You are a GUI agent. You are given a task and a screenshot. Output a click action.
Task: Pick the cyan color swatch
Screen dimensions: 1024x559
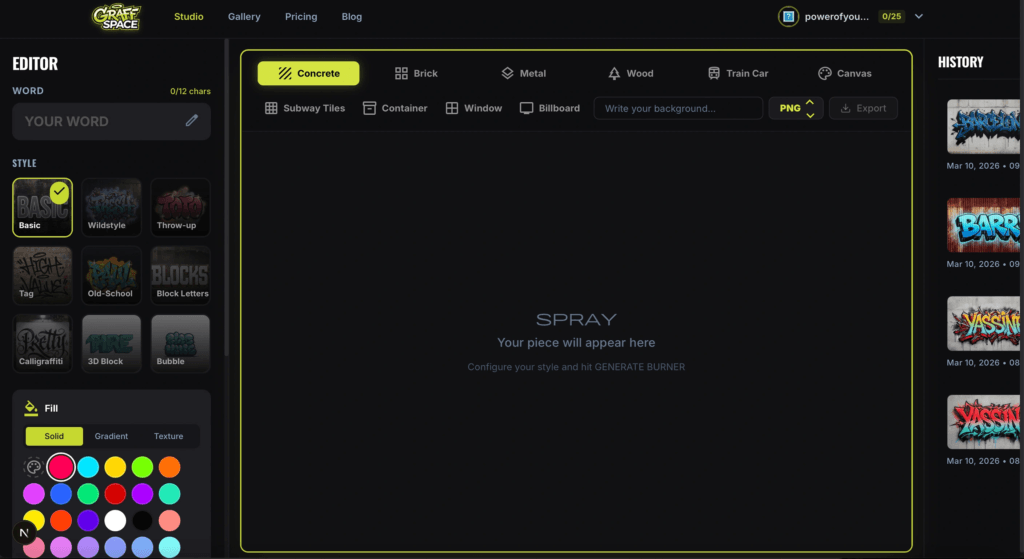coord(88,467)
